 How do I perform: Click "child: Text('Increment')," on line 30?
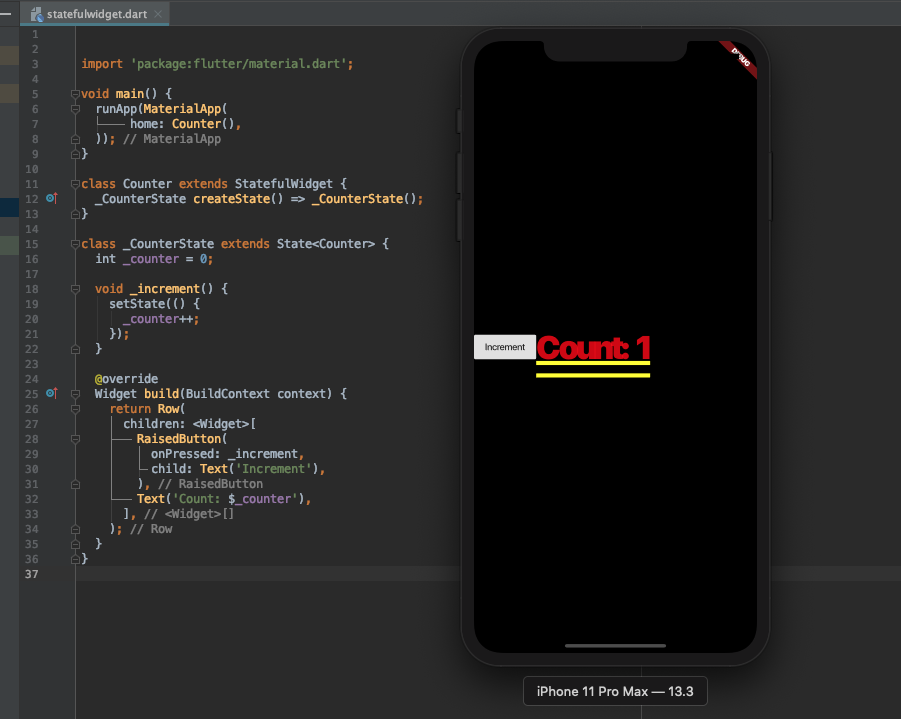coord(238,469)
